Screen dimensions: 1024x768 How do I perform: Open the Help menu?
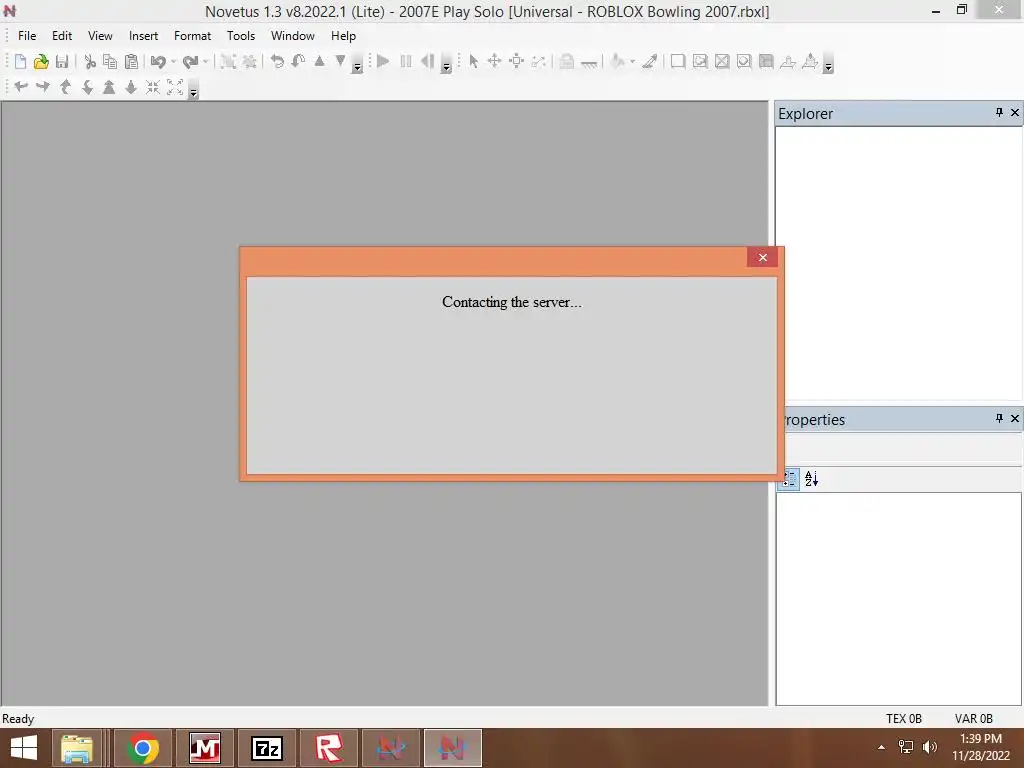coord(343,36)
